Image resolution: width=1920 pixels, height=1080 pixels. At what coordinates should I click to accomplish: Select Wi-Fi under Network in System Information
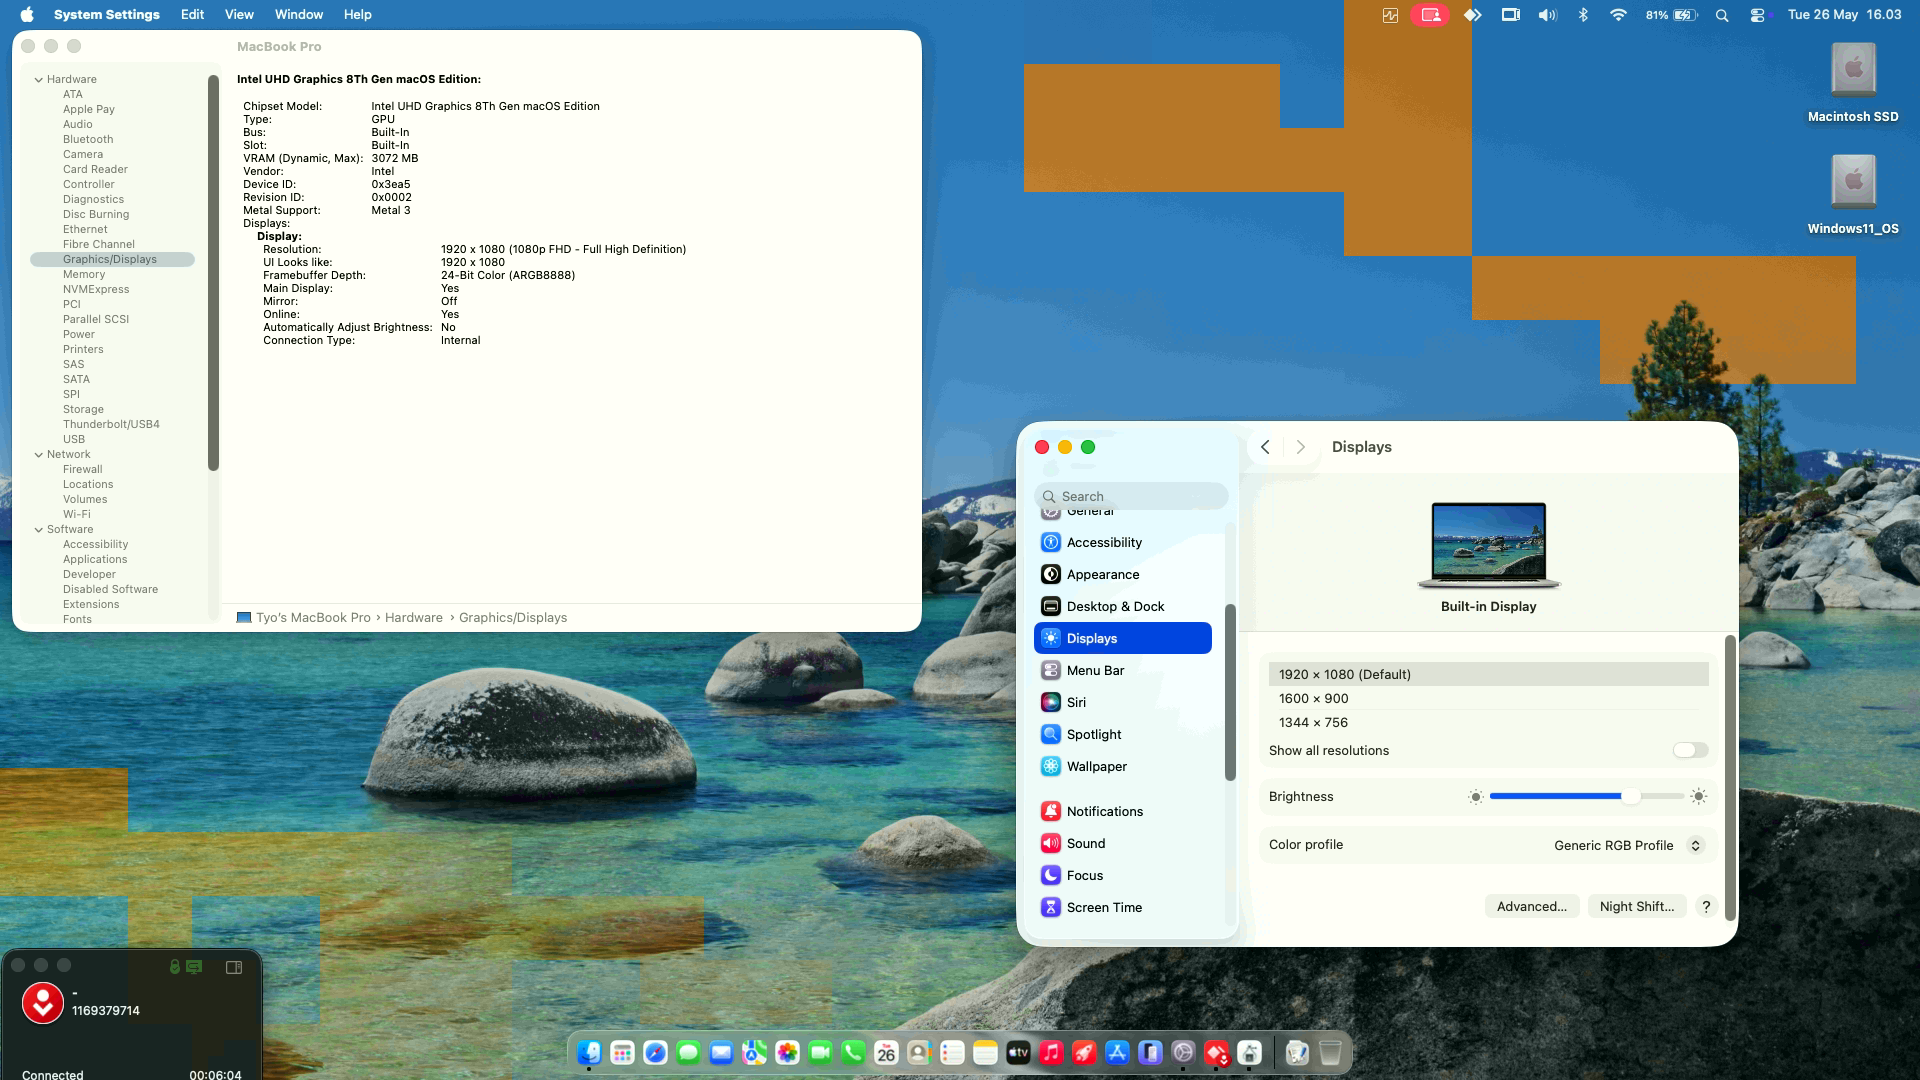(113, 514)
